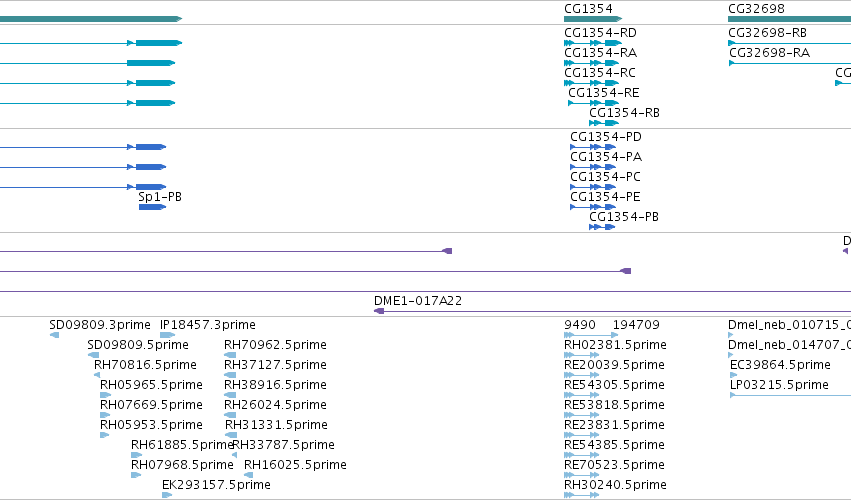This screenshot has height=500, width=851.
Task: Click the RH30240.5prime EST label
Action: click(x=615, y=485)
